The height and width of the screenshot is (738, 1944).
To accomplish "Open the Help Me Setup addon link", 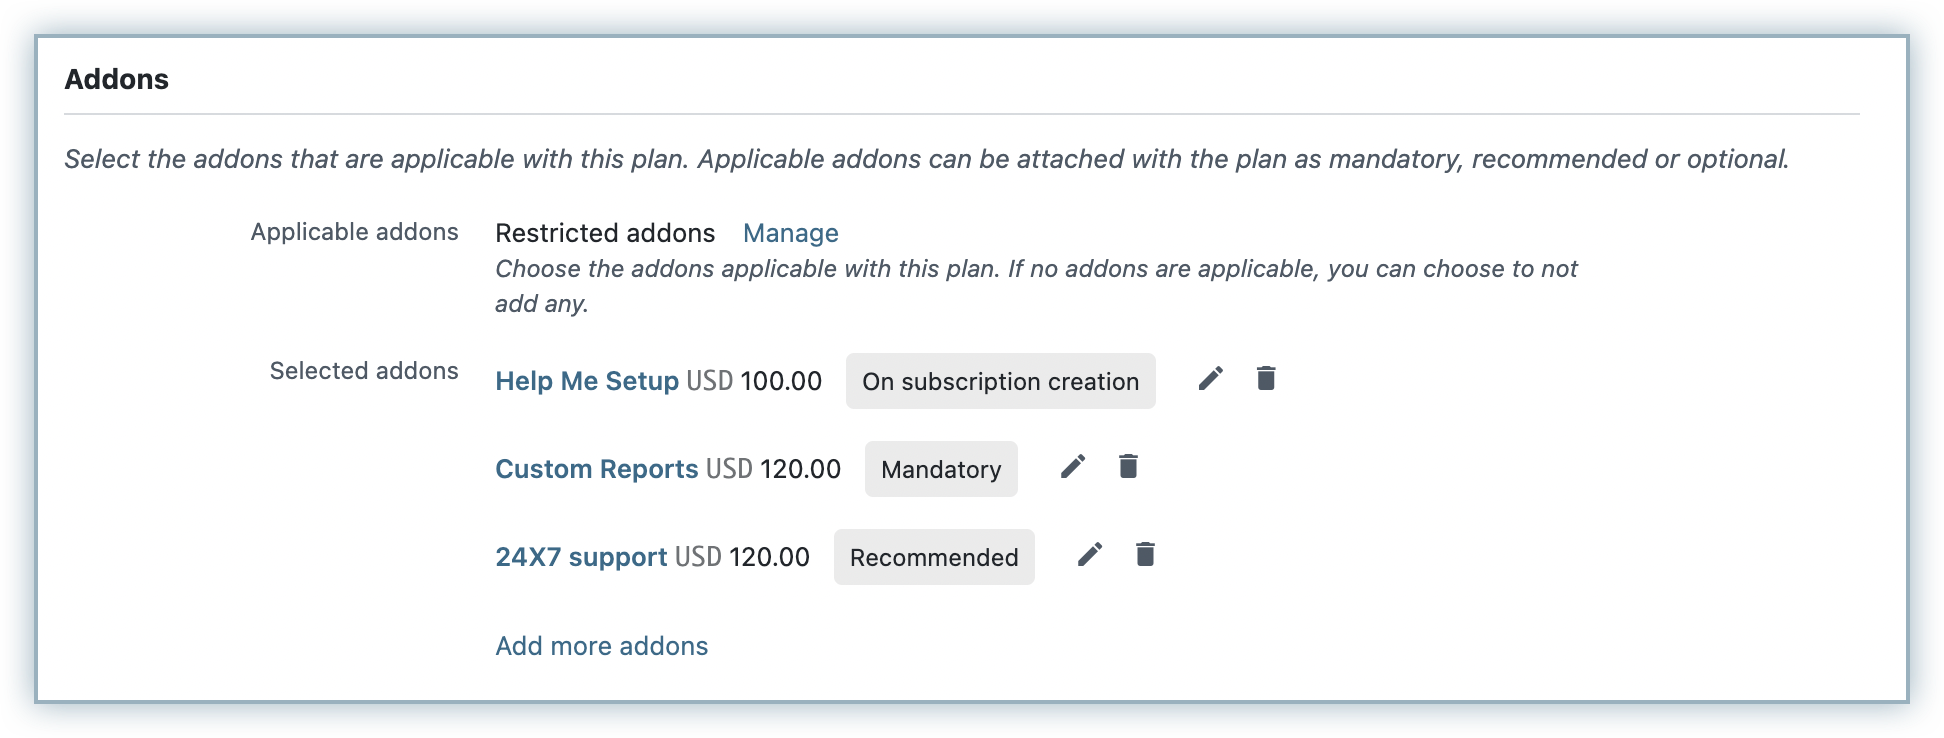I will [x=586, y=381].
